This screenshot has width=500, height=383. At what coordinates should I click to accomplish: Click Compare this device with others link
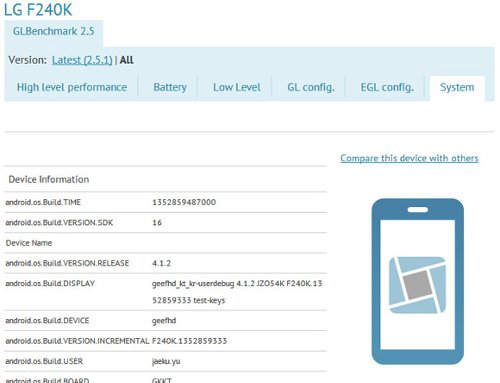(x=409, y=158)
